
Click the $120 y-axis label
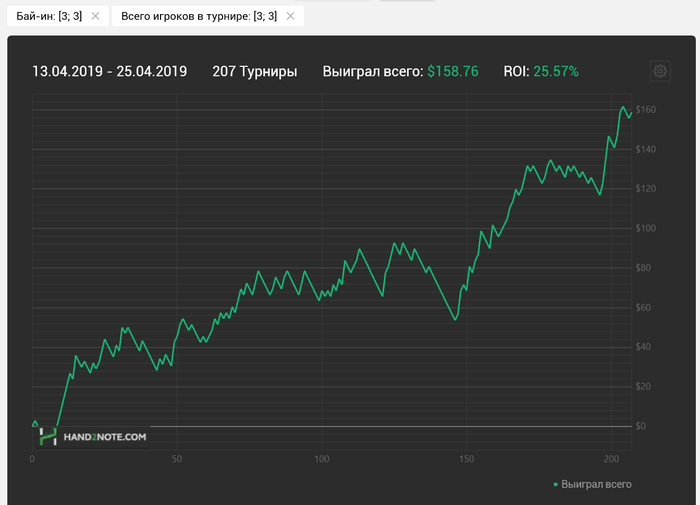[646, 188]
